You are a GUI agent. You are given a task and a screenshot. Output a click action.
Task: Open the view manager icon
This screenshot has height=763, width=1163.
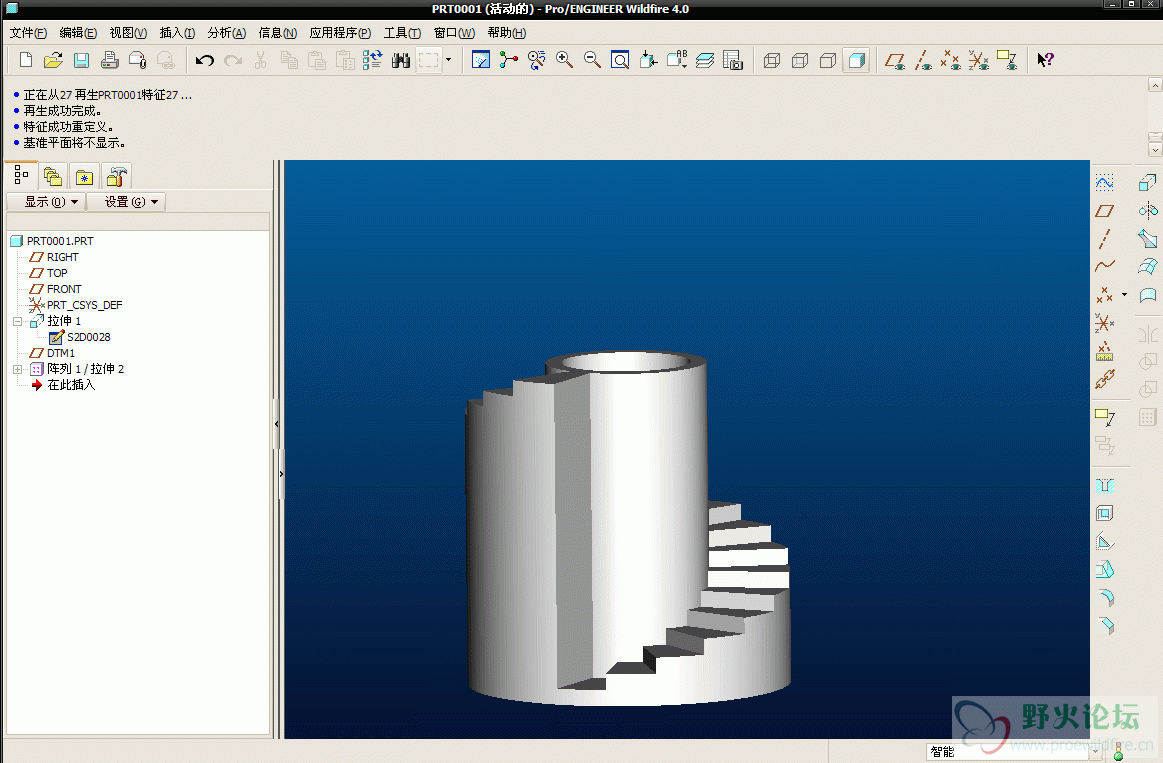[733, 60]
